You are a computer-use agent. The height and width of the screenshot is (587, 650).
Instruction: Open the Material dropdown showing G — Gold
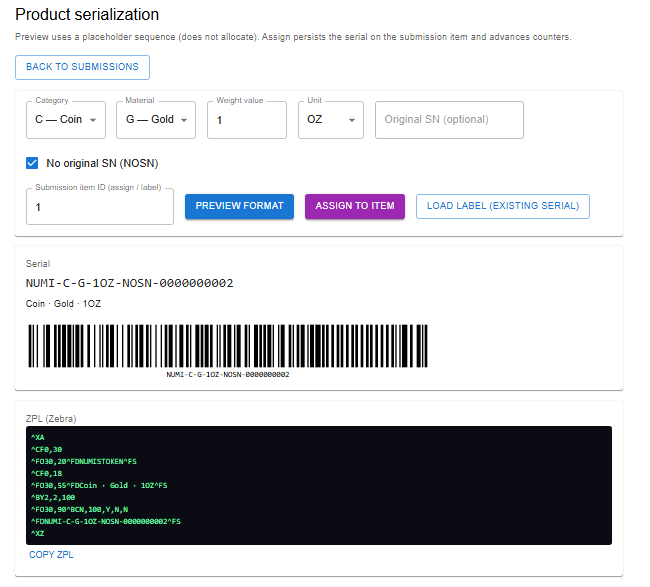[x=156, y=120]
